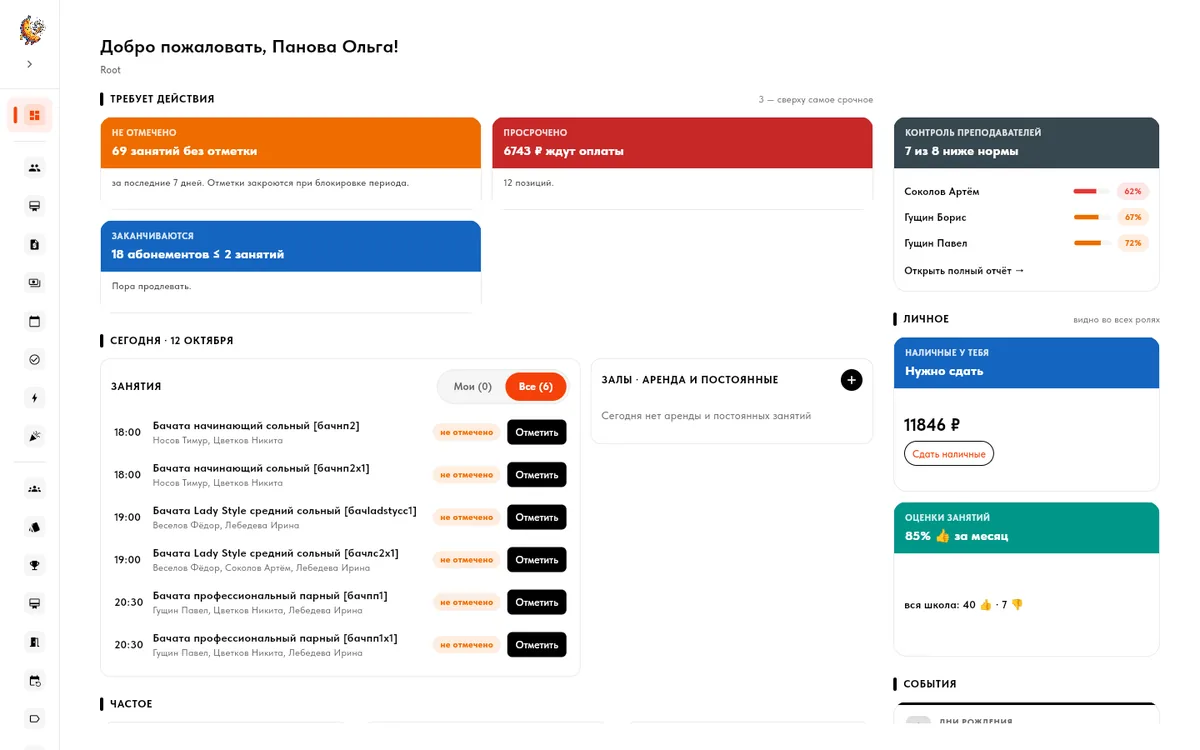Click "Сдать наличные" button

pyautogui.click(x=949, y=454)
